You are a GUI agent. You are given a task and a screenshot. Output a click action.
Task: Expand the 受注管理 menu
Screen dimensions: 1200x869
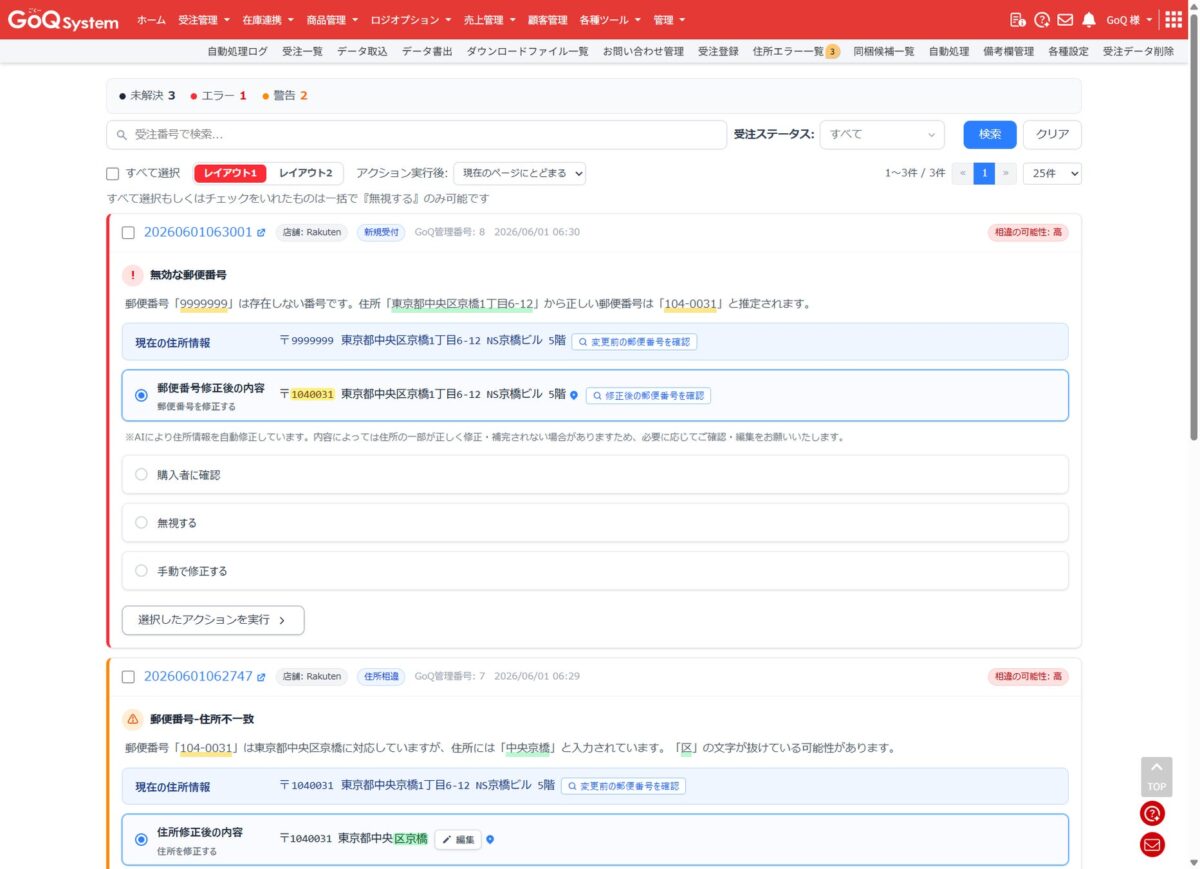(204, 20)
